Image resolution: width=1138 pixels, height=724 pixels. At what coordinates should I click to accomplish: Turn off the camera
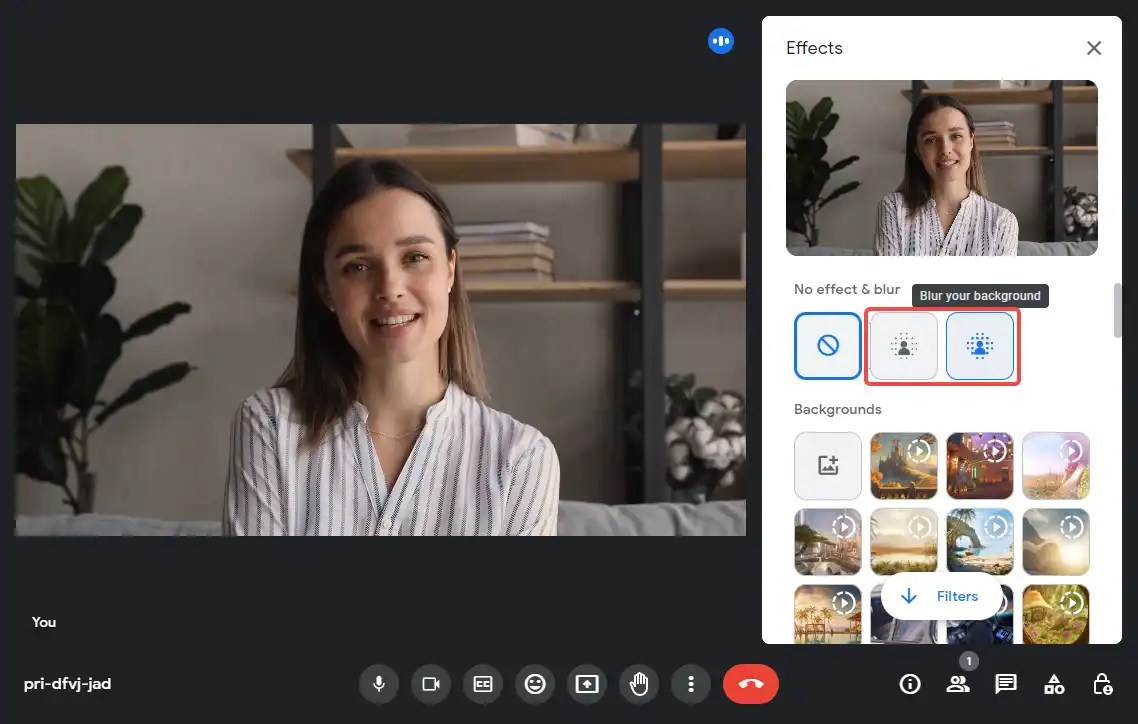[x=430, y=684]
